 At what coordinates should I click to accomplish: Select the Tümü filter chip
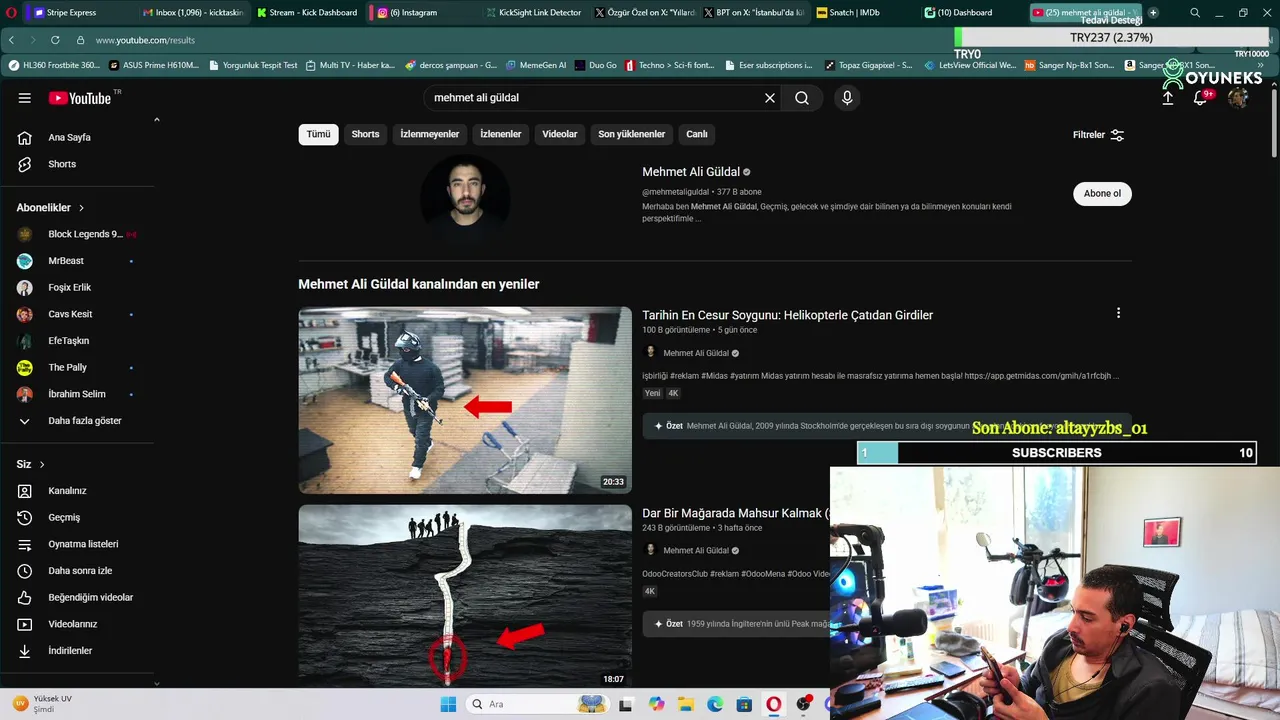(x=318, y=134)
